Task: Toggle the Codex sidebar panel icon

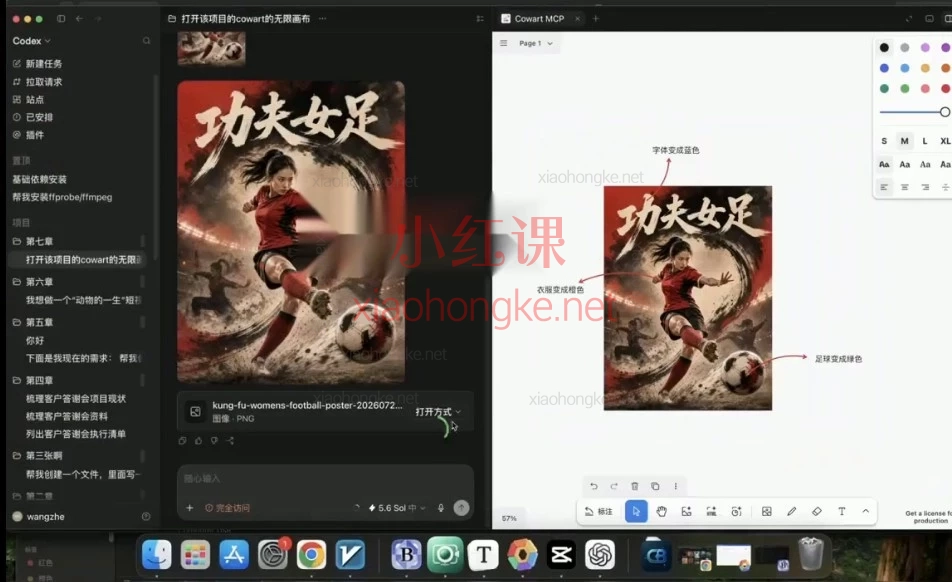Action: [61, 19]
